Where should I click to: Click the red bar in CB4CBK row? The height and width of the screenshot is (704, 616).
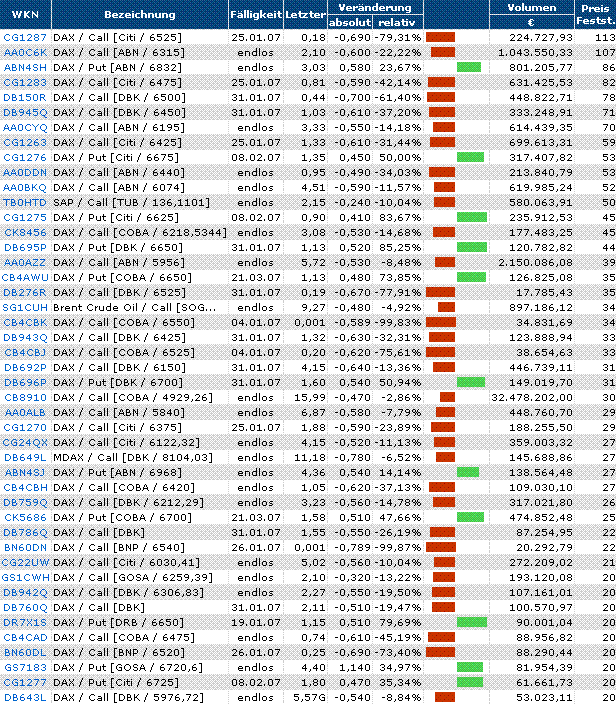(441, 322)
